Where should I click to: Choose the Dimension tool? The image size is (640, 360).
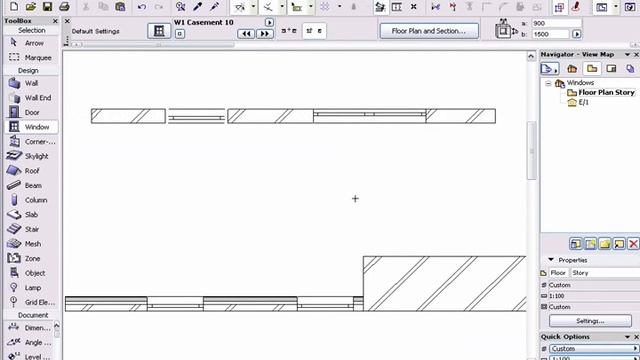click(29, 328)
